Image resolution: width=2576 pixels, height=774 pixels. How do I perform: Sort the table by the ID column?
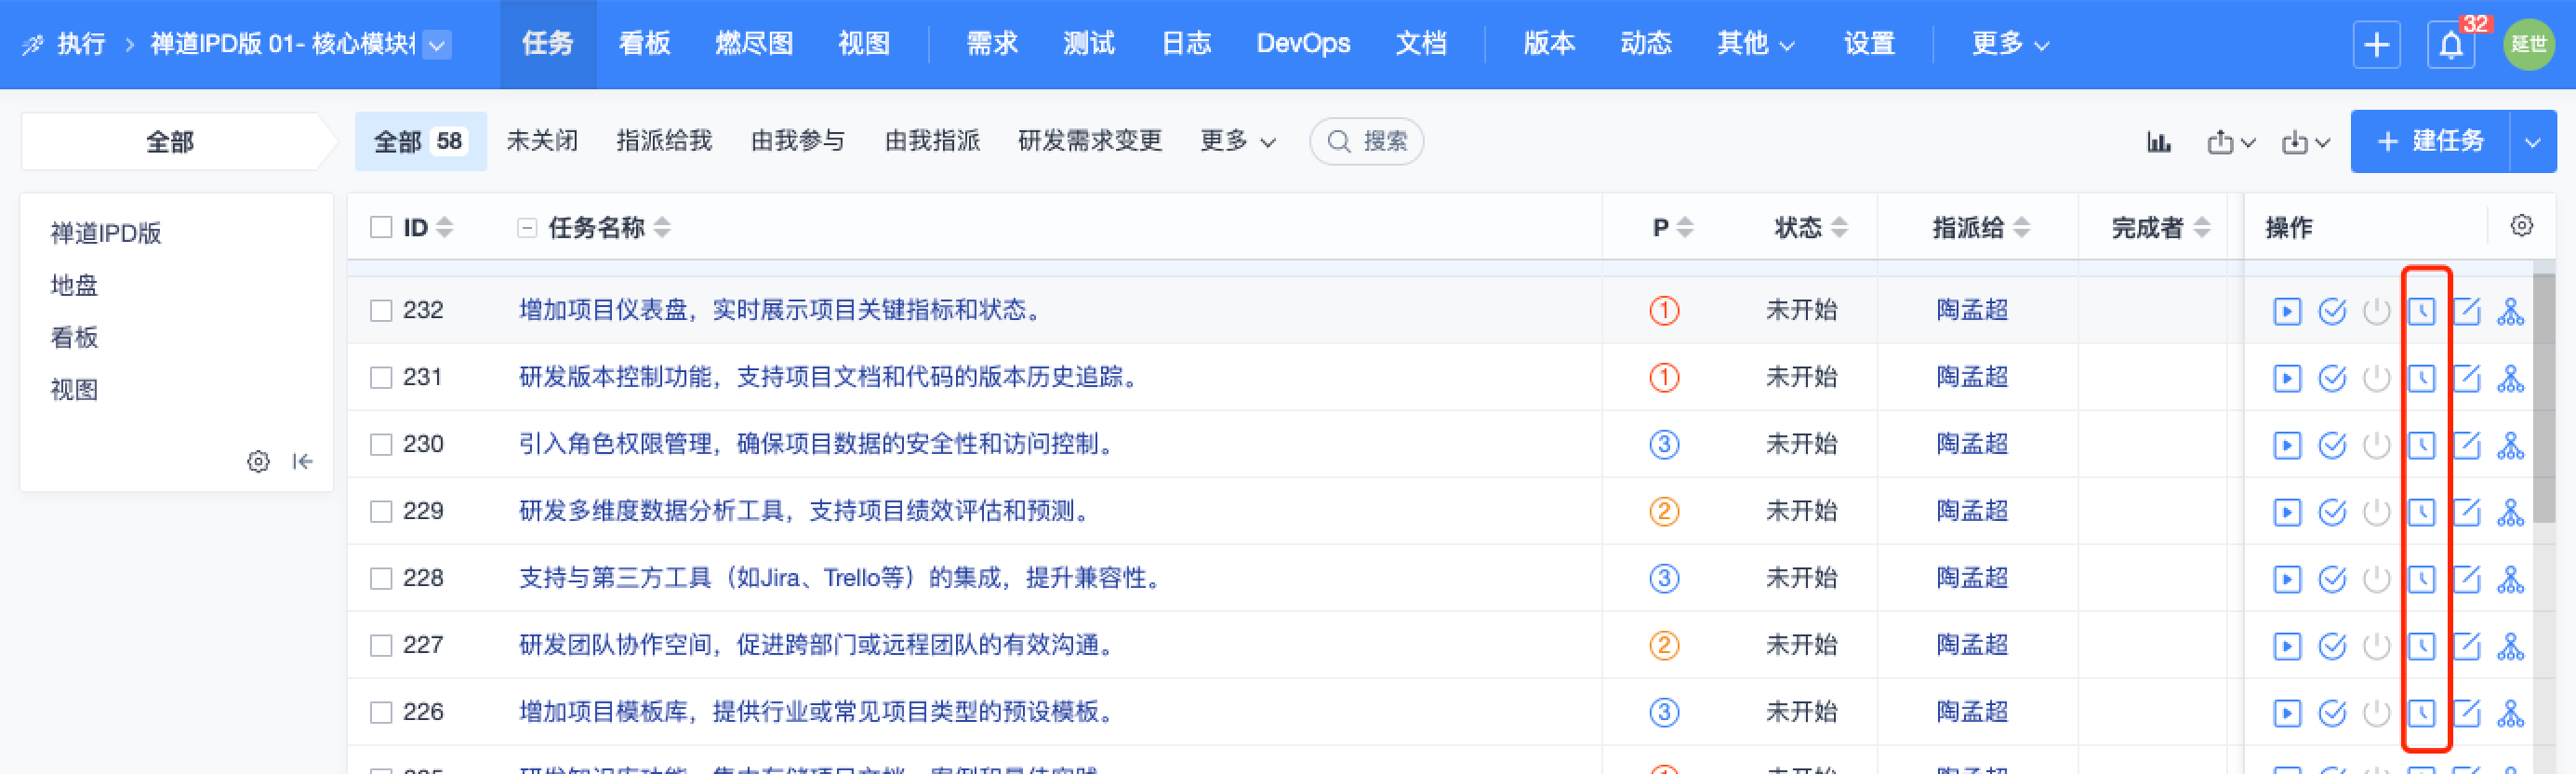pyautogui.click(x=428, y=227)
